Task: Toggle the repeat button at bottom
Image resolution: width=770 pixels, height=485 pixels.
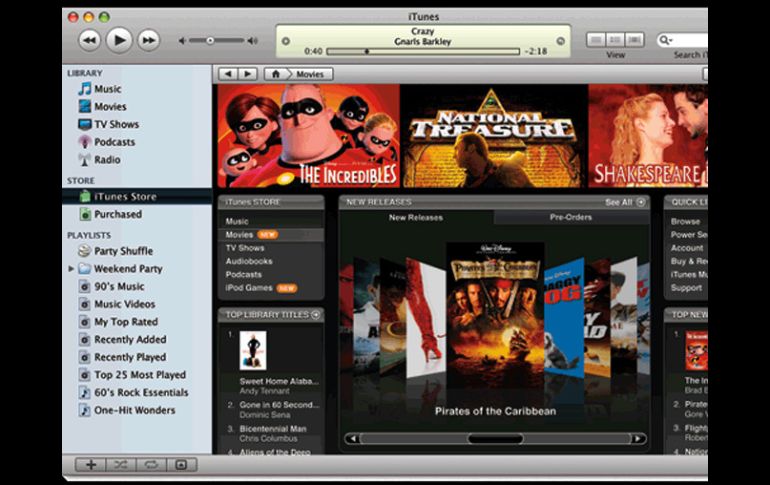Action: (x=151, y=465)
